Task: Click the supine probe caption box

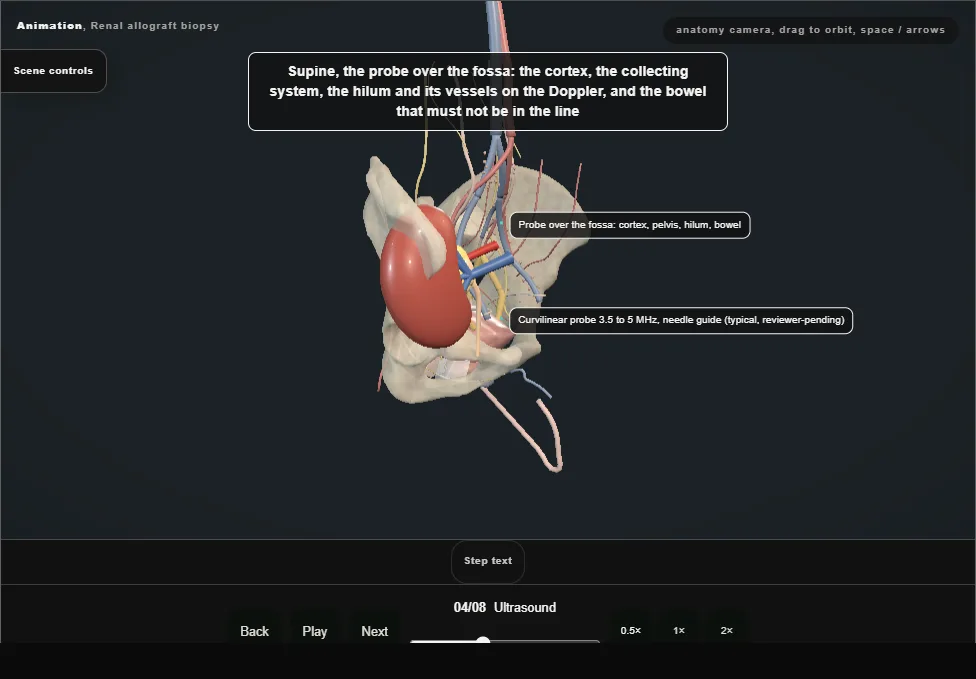Action: (488, 91)
